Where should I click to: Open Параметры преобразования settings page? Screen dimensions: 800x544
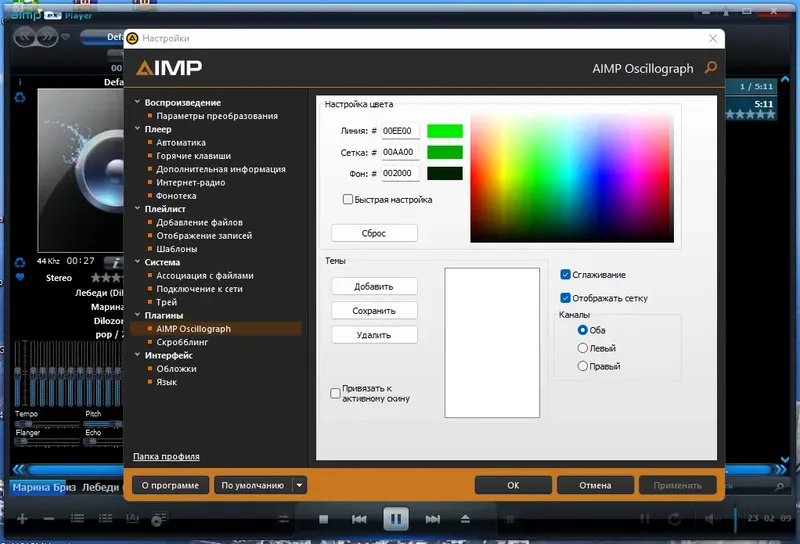coord(217,116)
